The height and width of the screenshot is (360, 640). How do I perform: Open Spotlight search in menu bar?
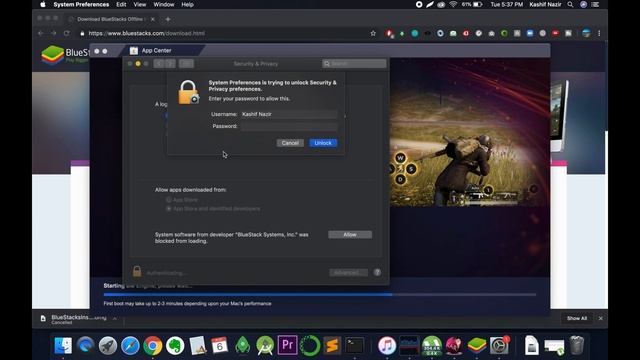point(570,4)
